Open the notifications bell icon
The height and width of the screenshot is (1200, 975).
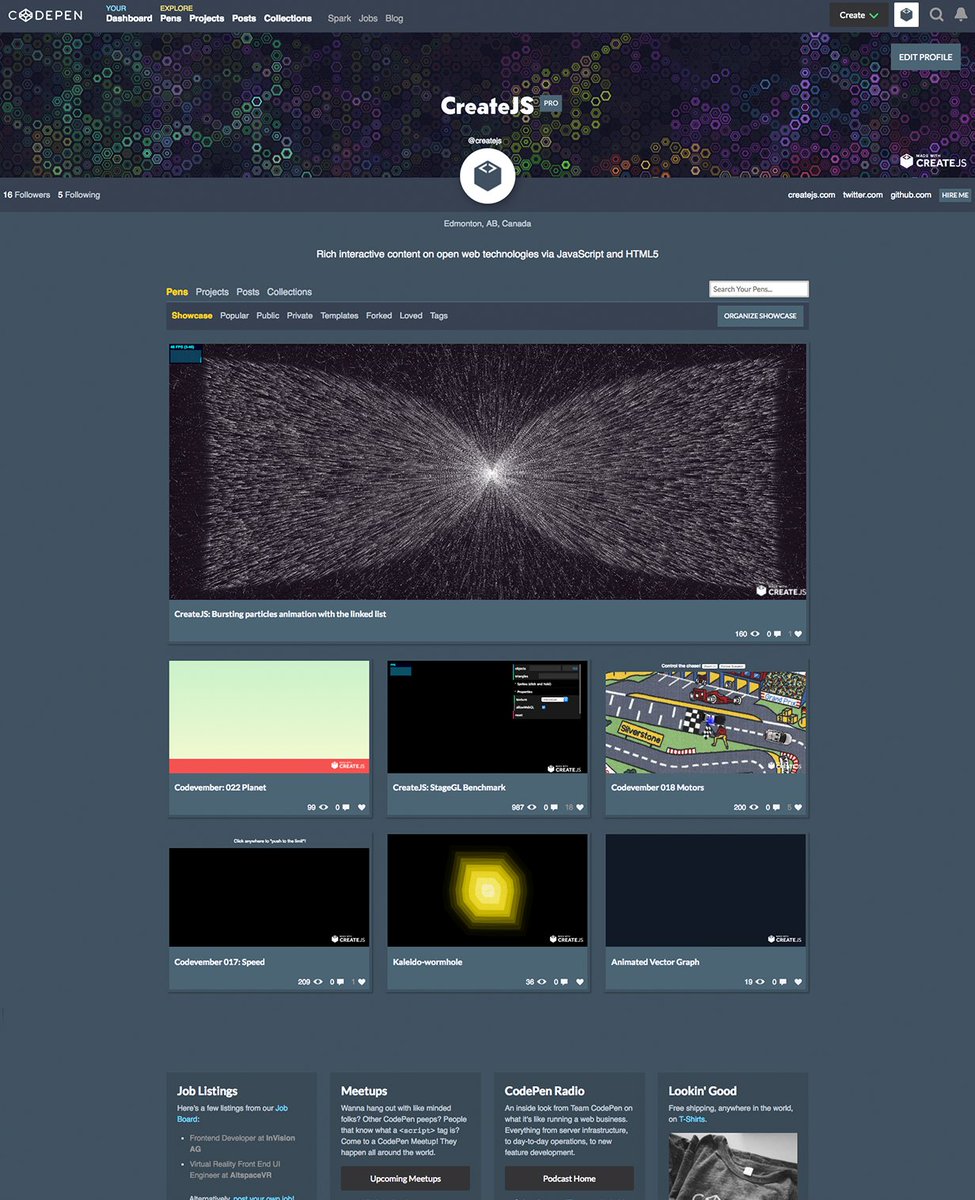[x=961, y=15]
